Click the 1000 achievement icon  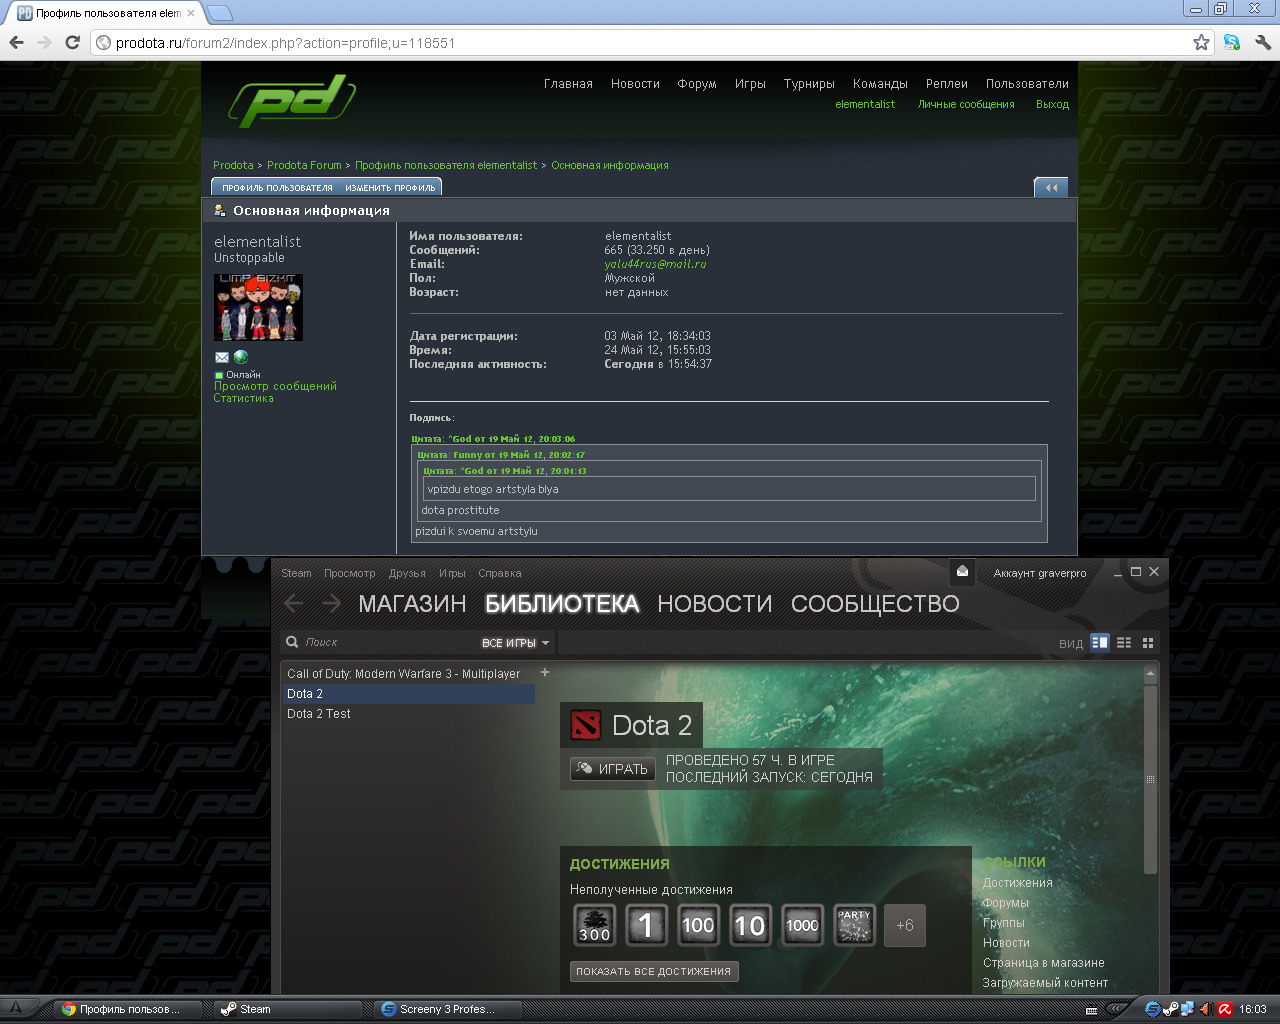click(802, 925)
